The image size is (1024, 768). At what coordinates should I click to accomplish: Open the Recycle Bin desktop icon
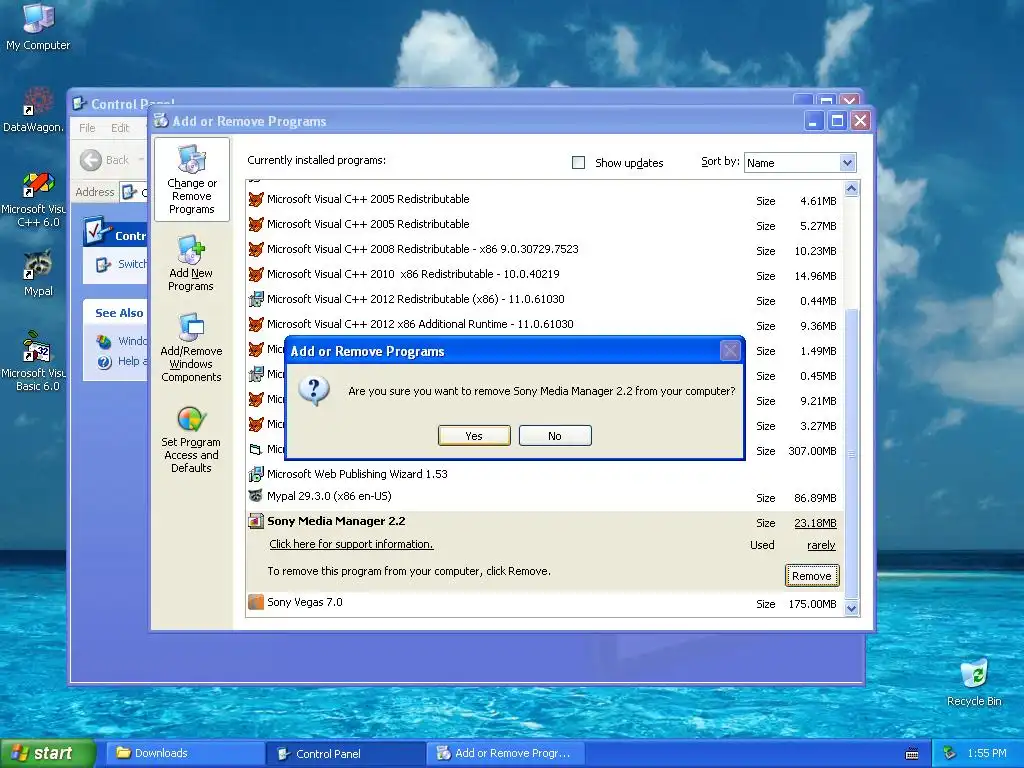(x=974, y=682)
